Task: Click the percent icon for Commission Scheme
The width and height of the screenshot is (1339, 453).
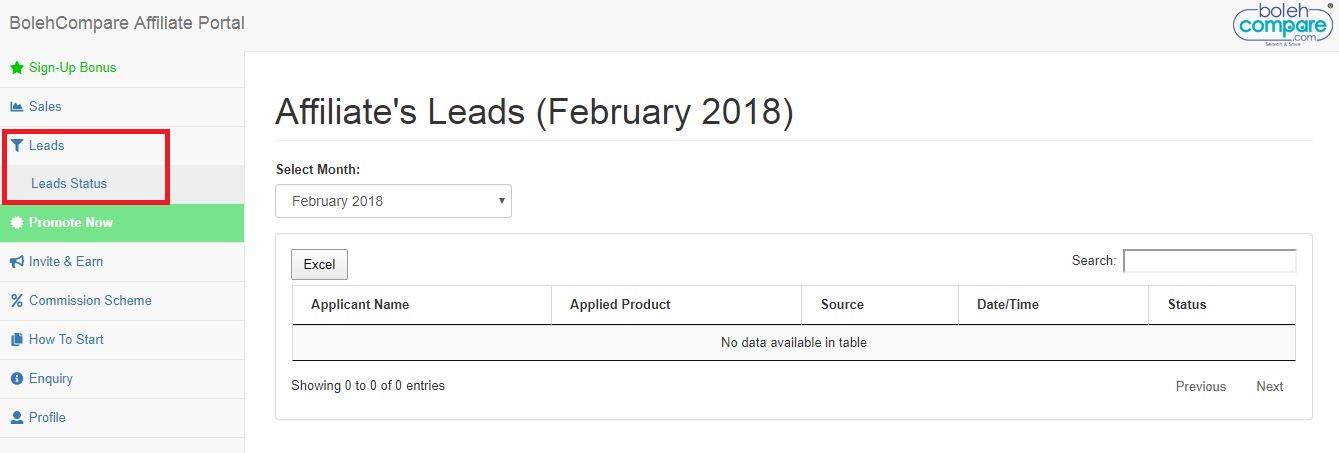Action: (16, 301)
